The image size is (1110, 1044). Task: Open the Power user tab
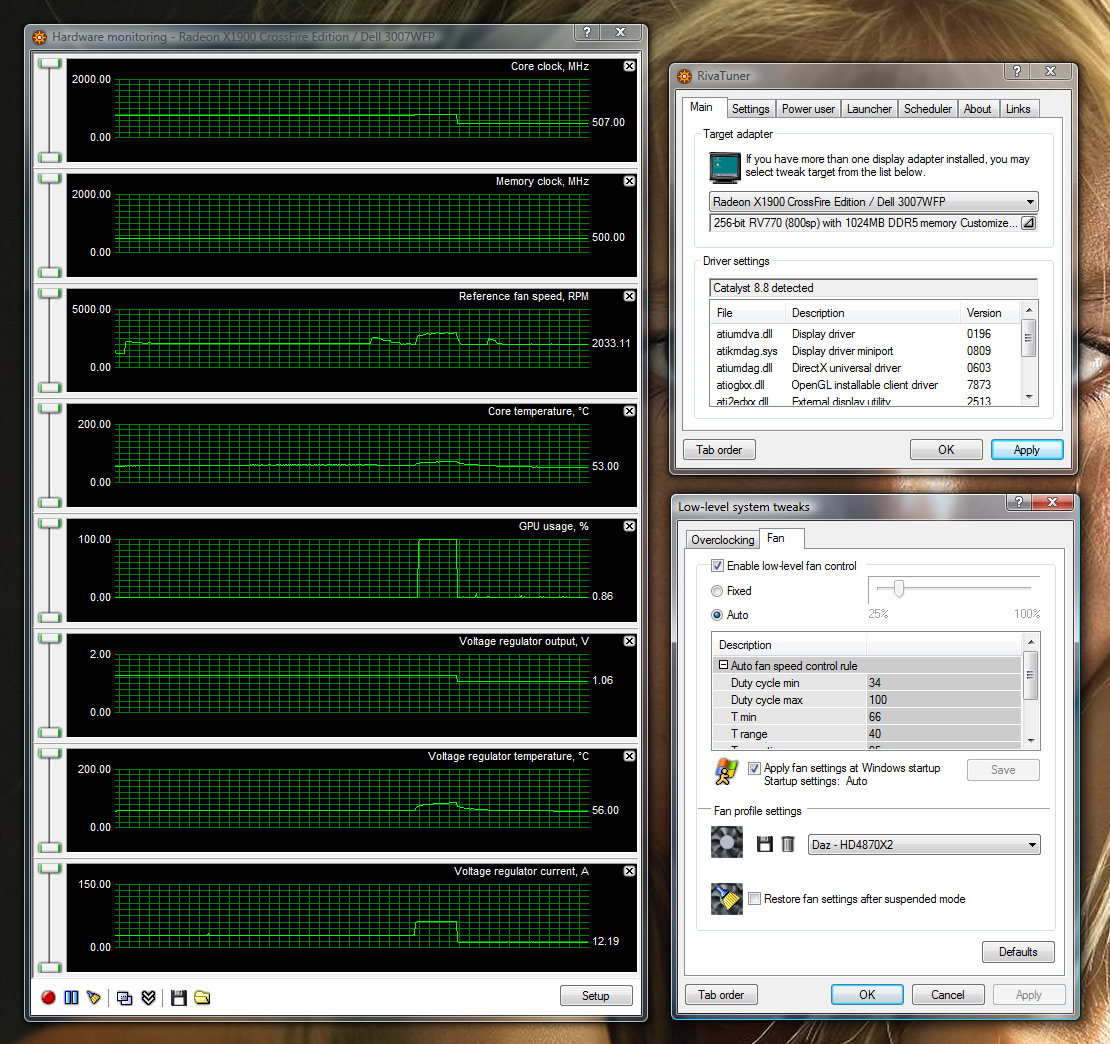(x=808, y=109)
